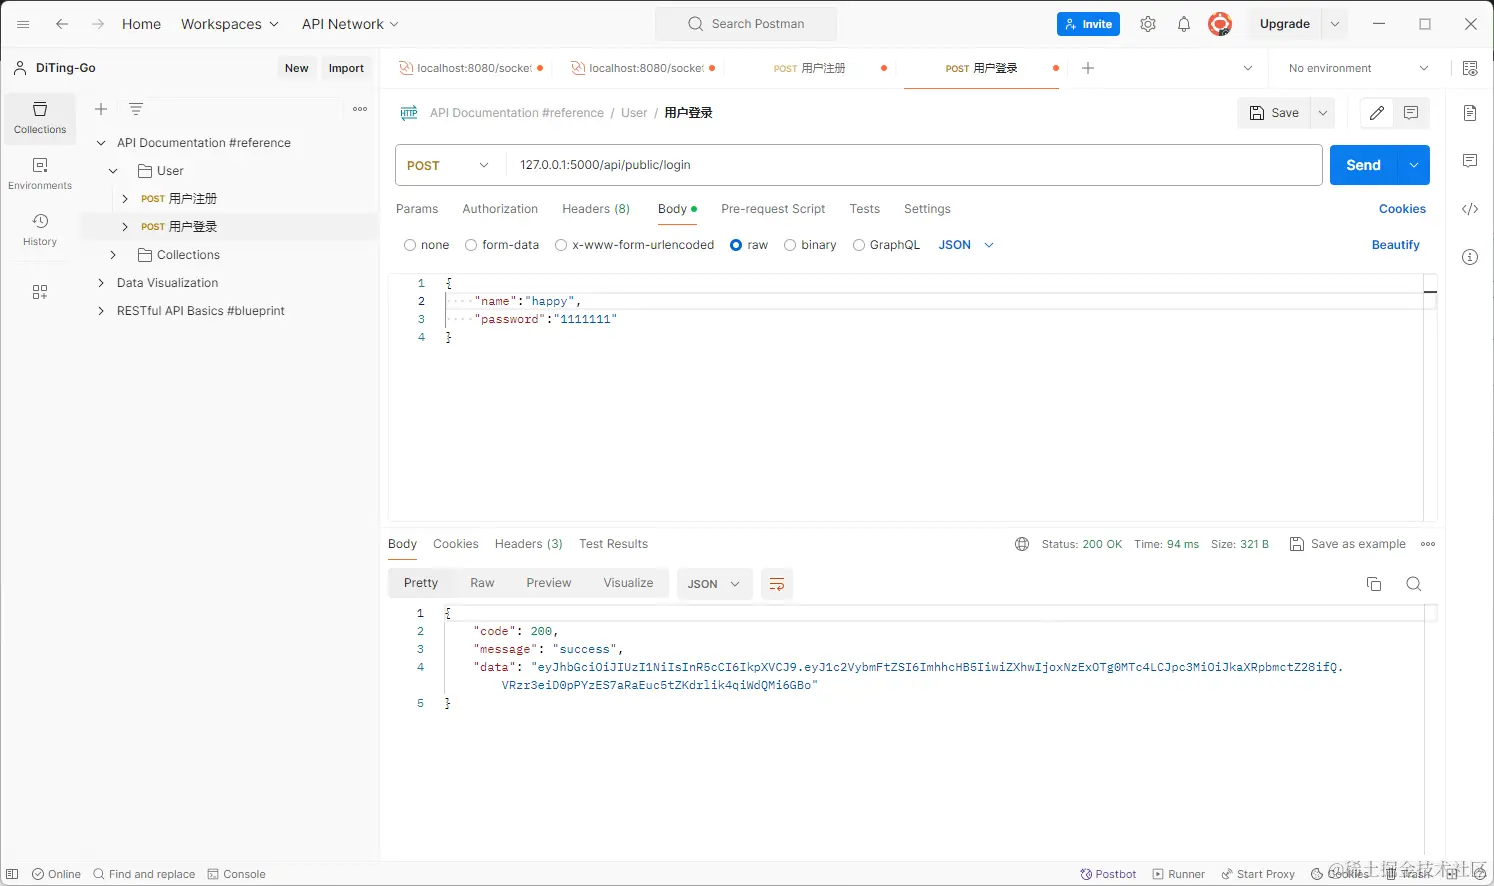
Task: Open the notifications bell
Action: coord(1184,24)
